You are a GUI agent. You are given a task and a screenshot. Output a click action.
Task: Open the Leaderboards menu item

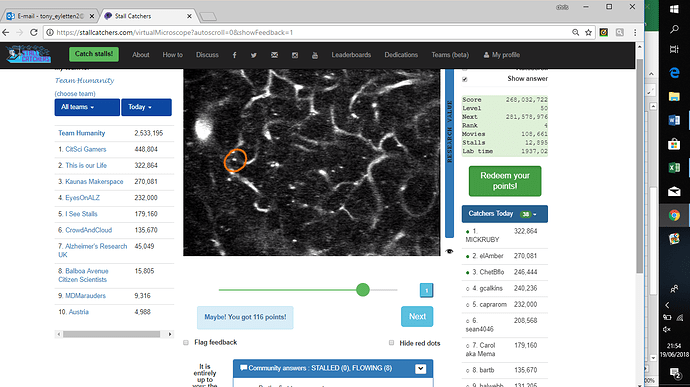(351, 55)
